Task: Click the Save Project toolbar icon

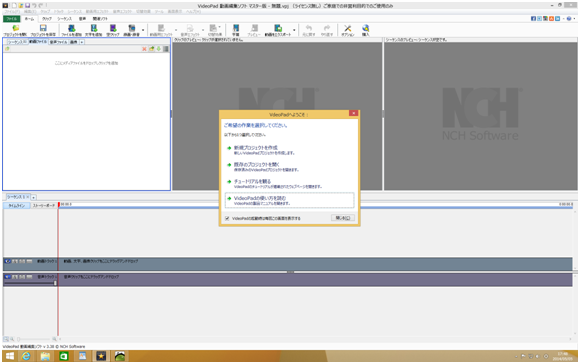Action: coord(43,30)
